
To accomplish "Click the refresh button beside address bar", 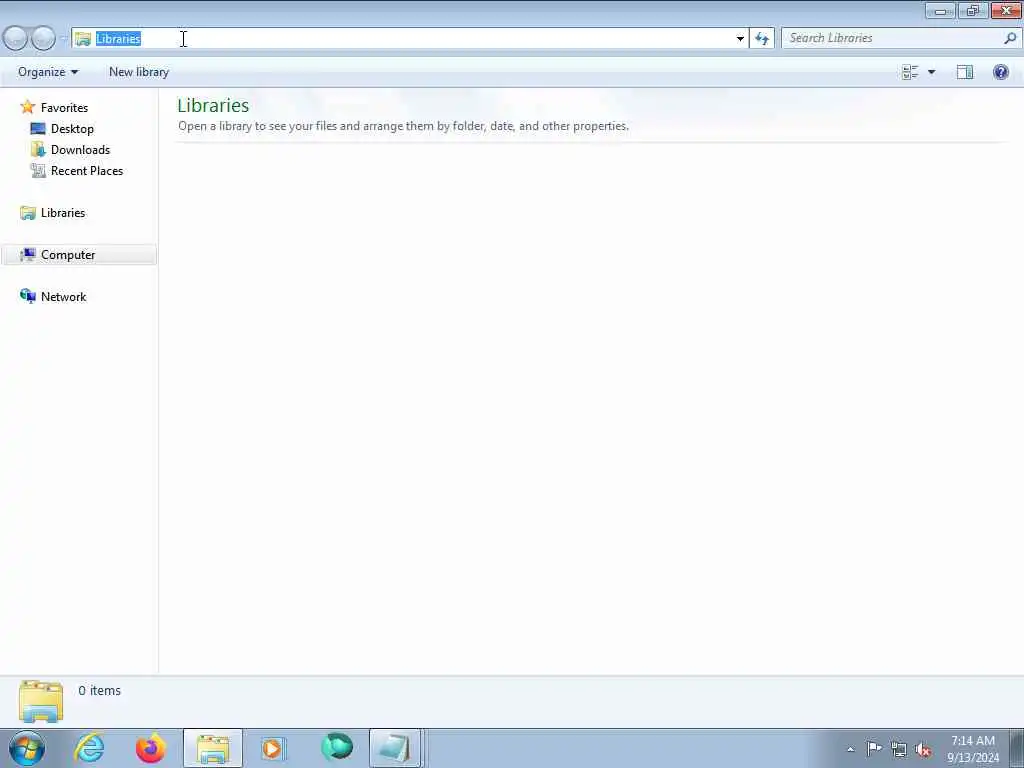I will pyautogui.click(x=762, y=39).
